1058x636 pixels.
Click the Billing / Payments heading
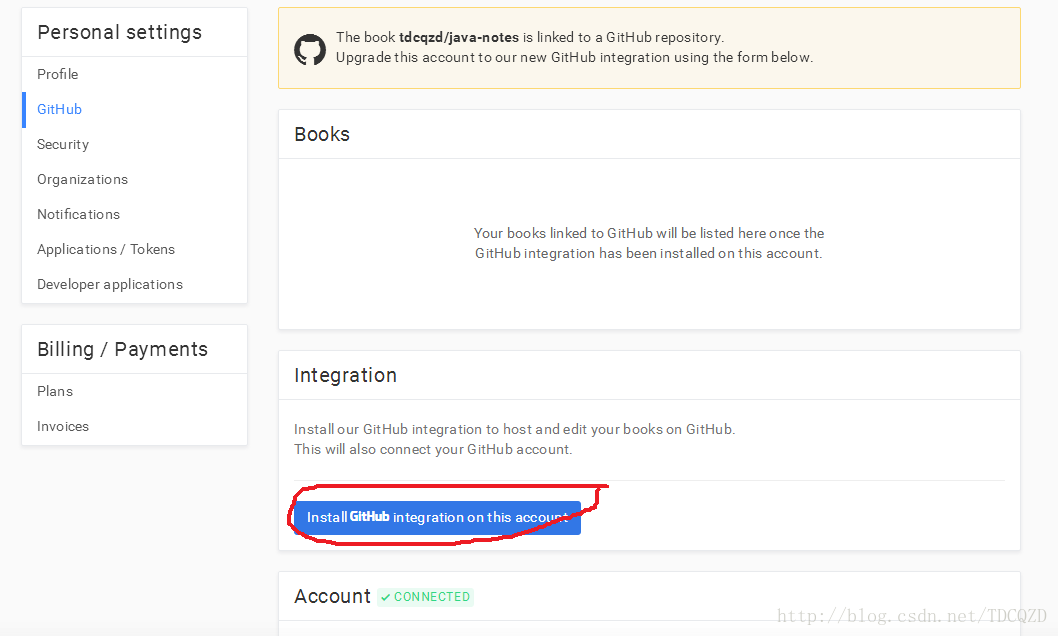(122, 349)
